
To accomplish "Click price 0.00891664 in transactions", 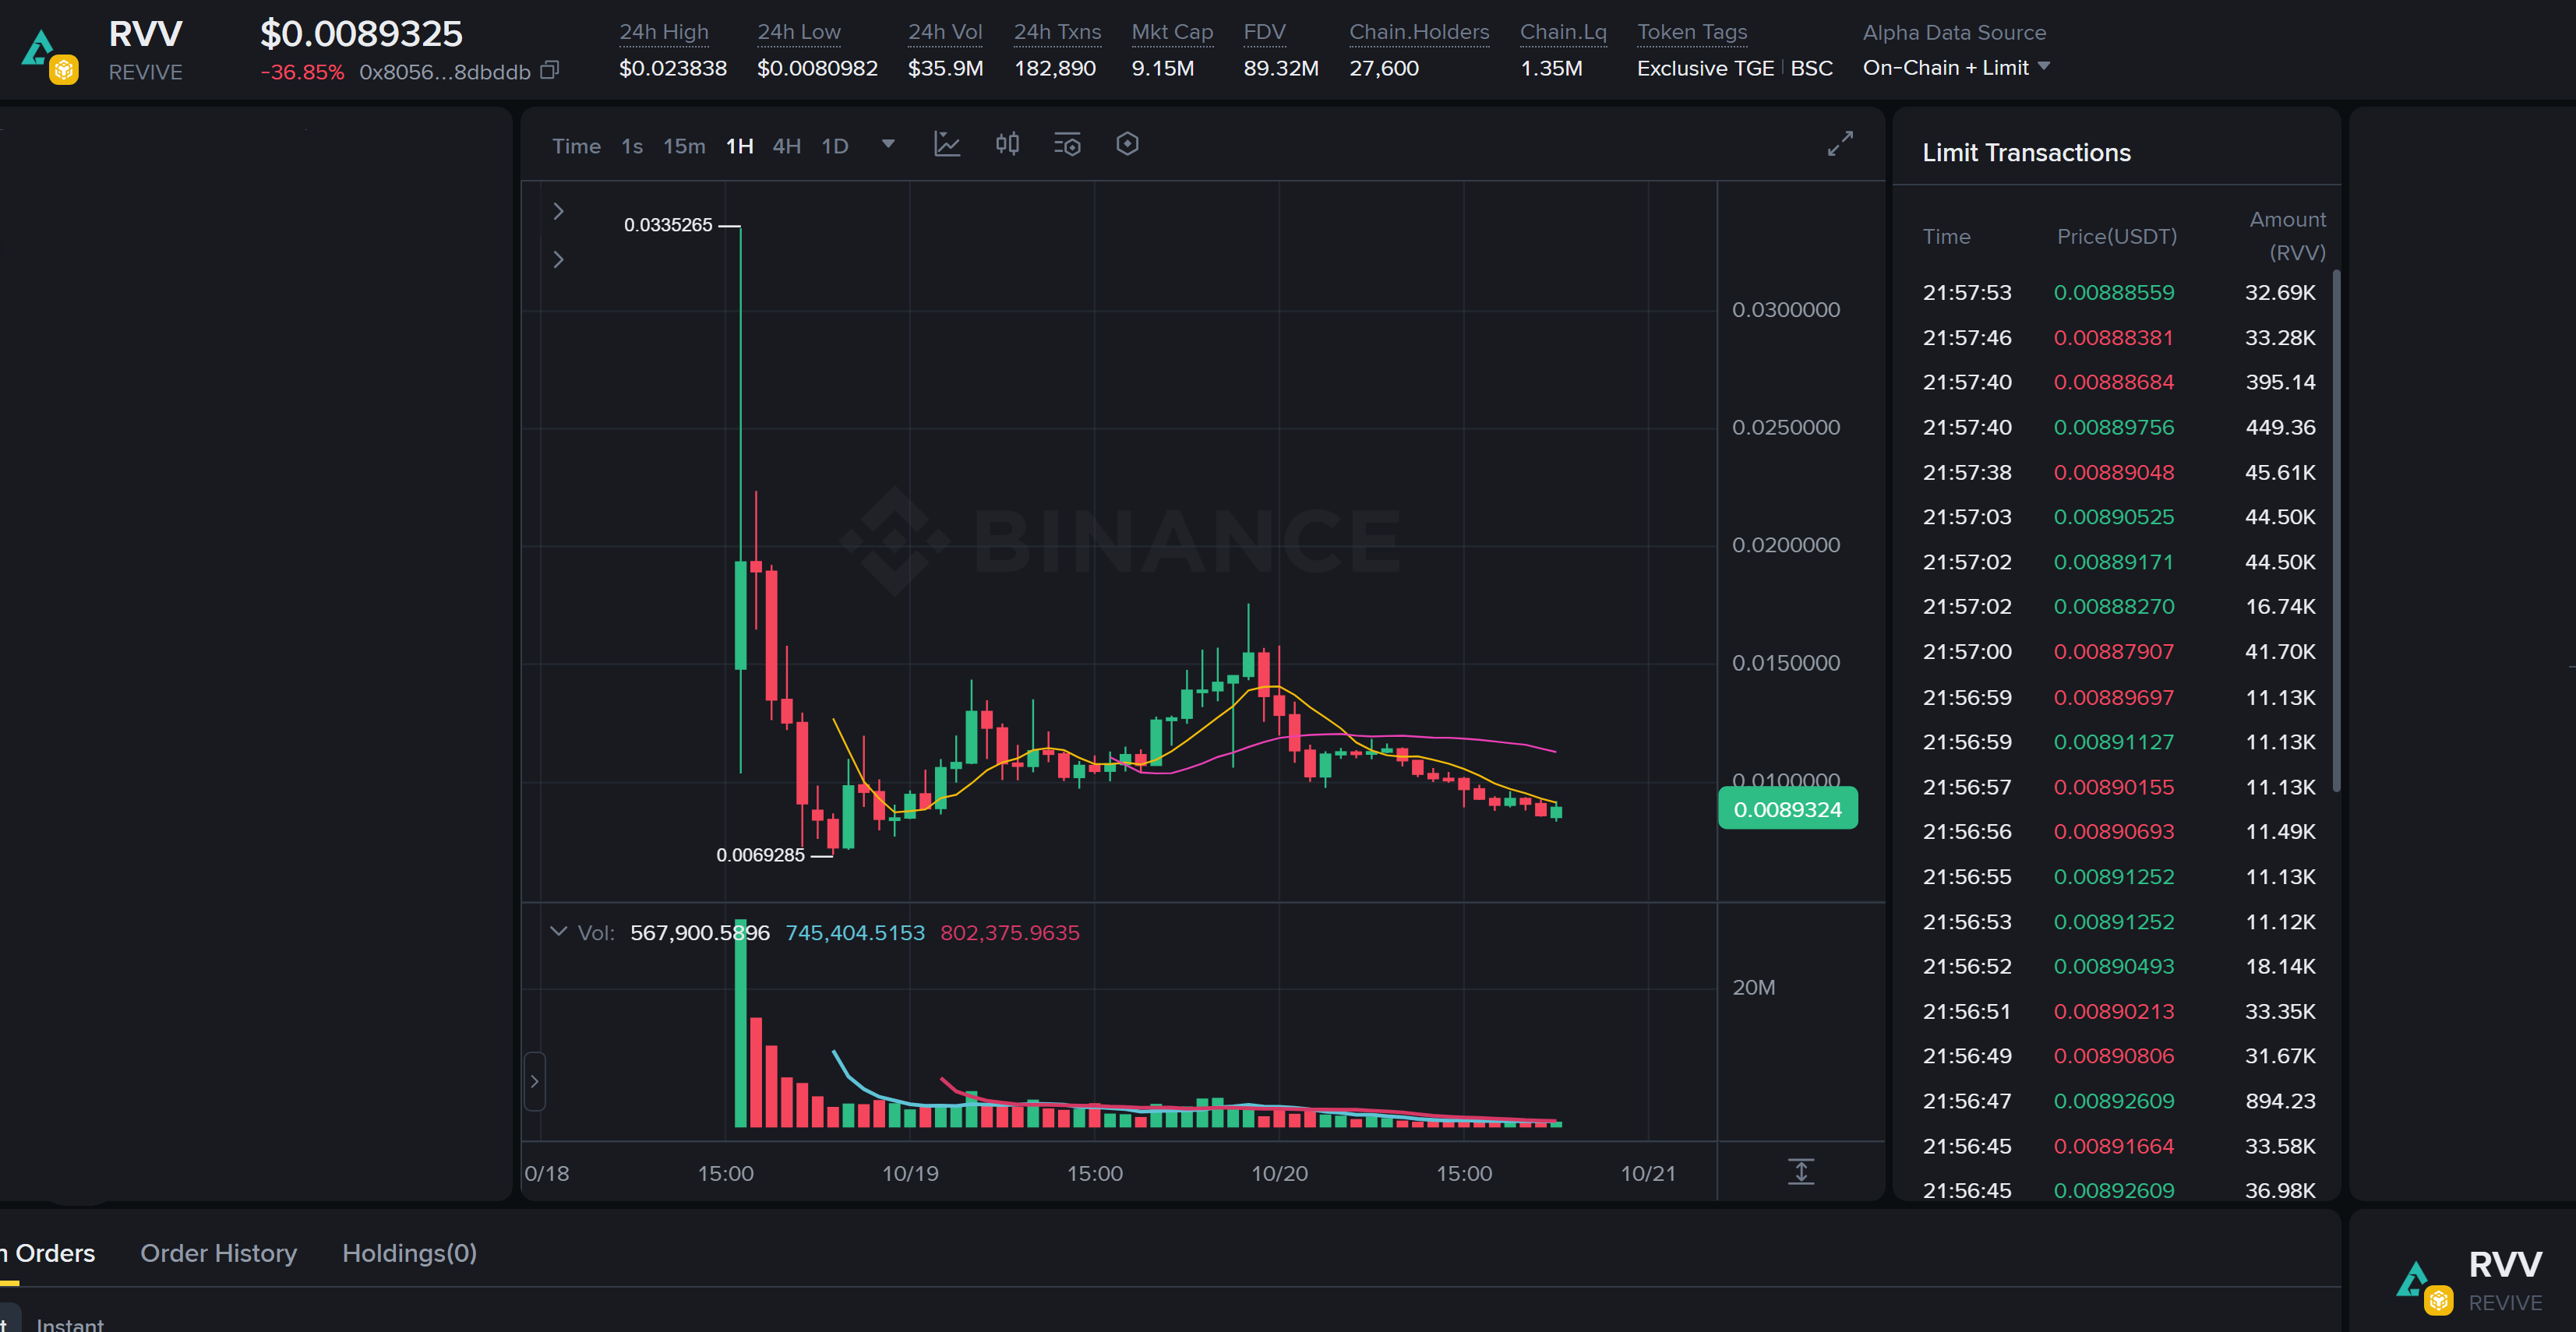I will pos(2113,1146).
